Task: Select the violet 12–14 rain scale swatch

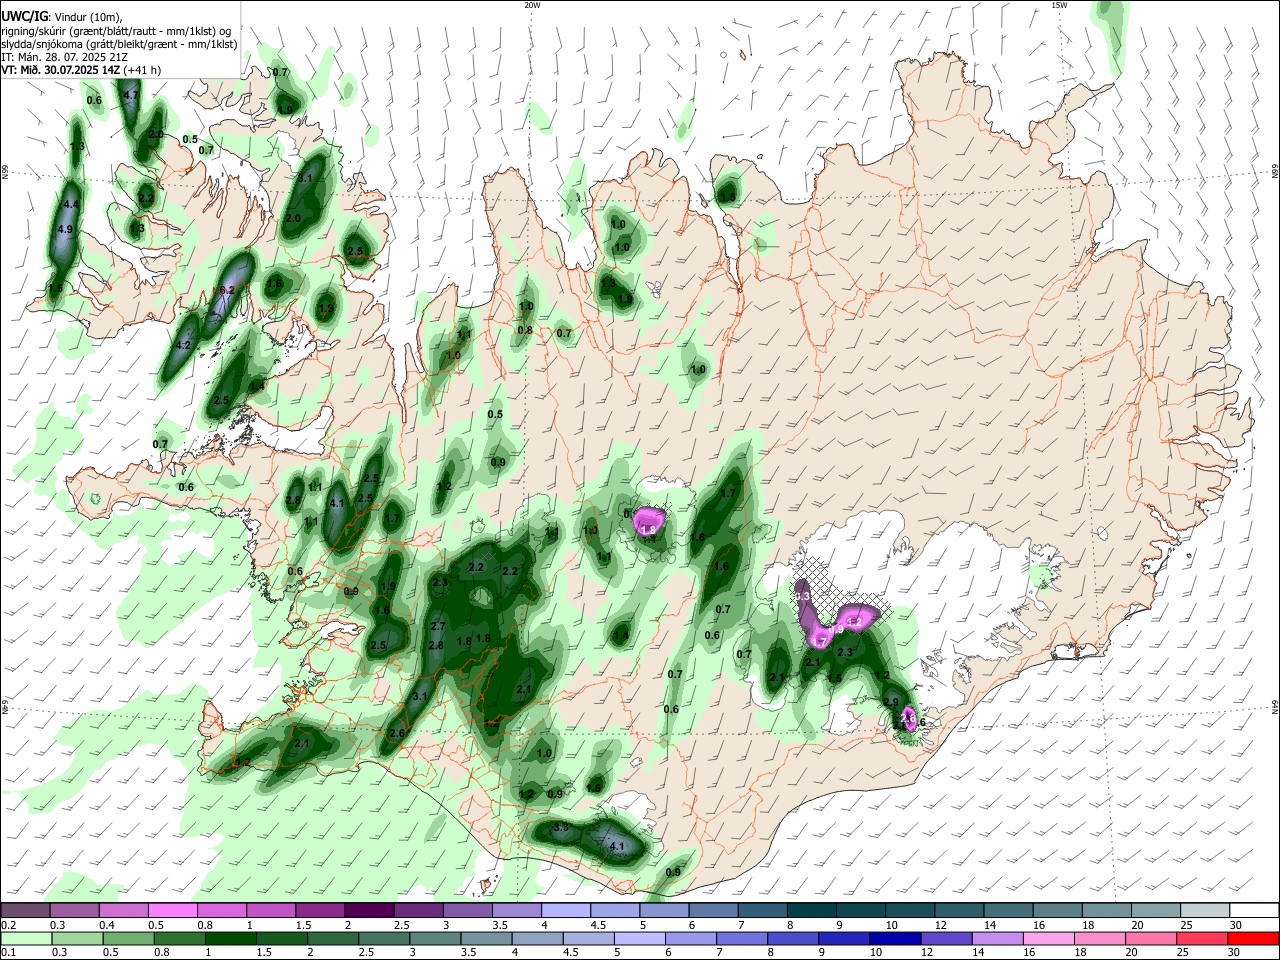Action: [945, 938]
